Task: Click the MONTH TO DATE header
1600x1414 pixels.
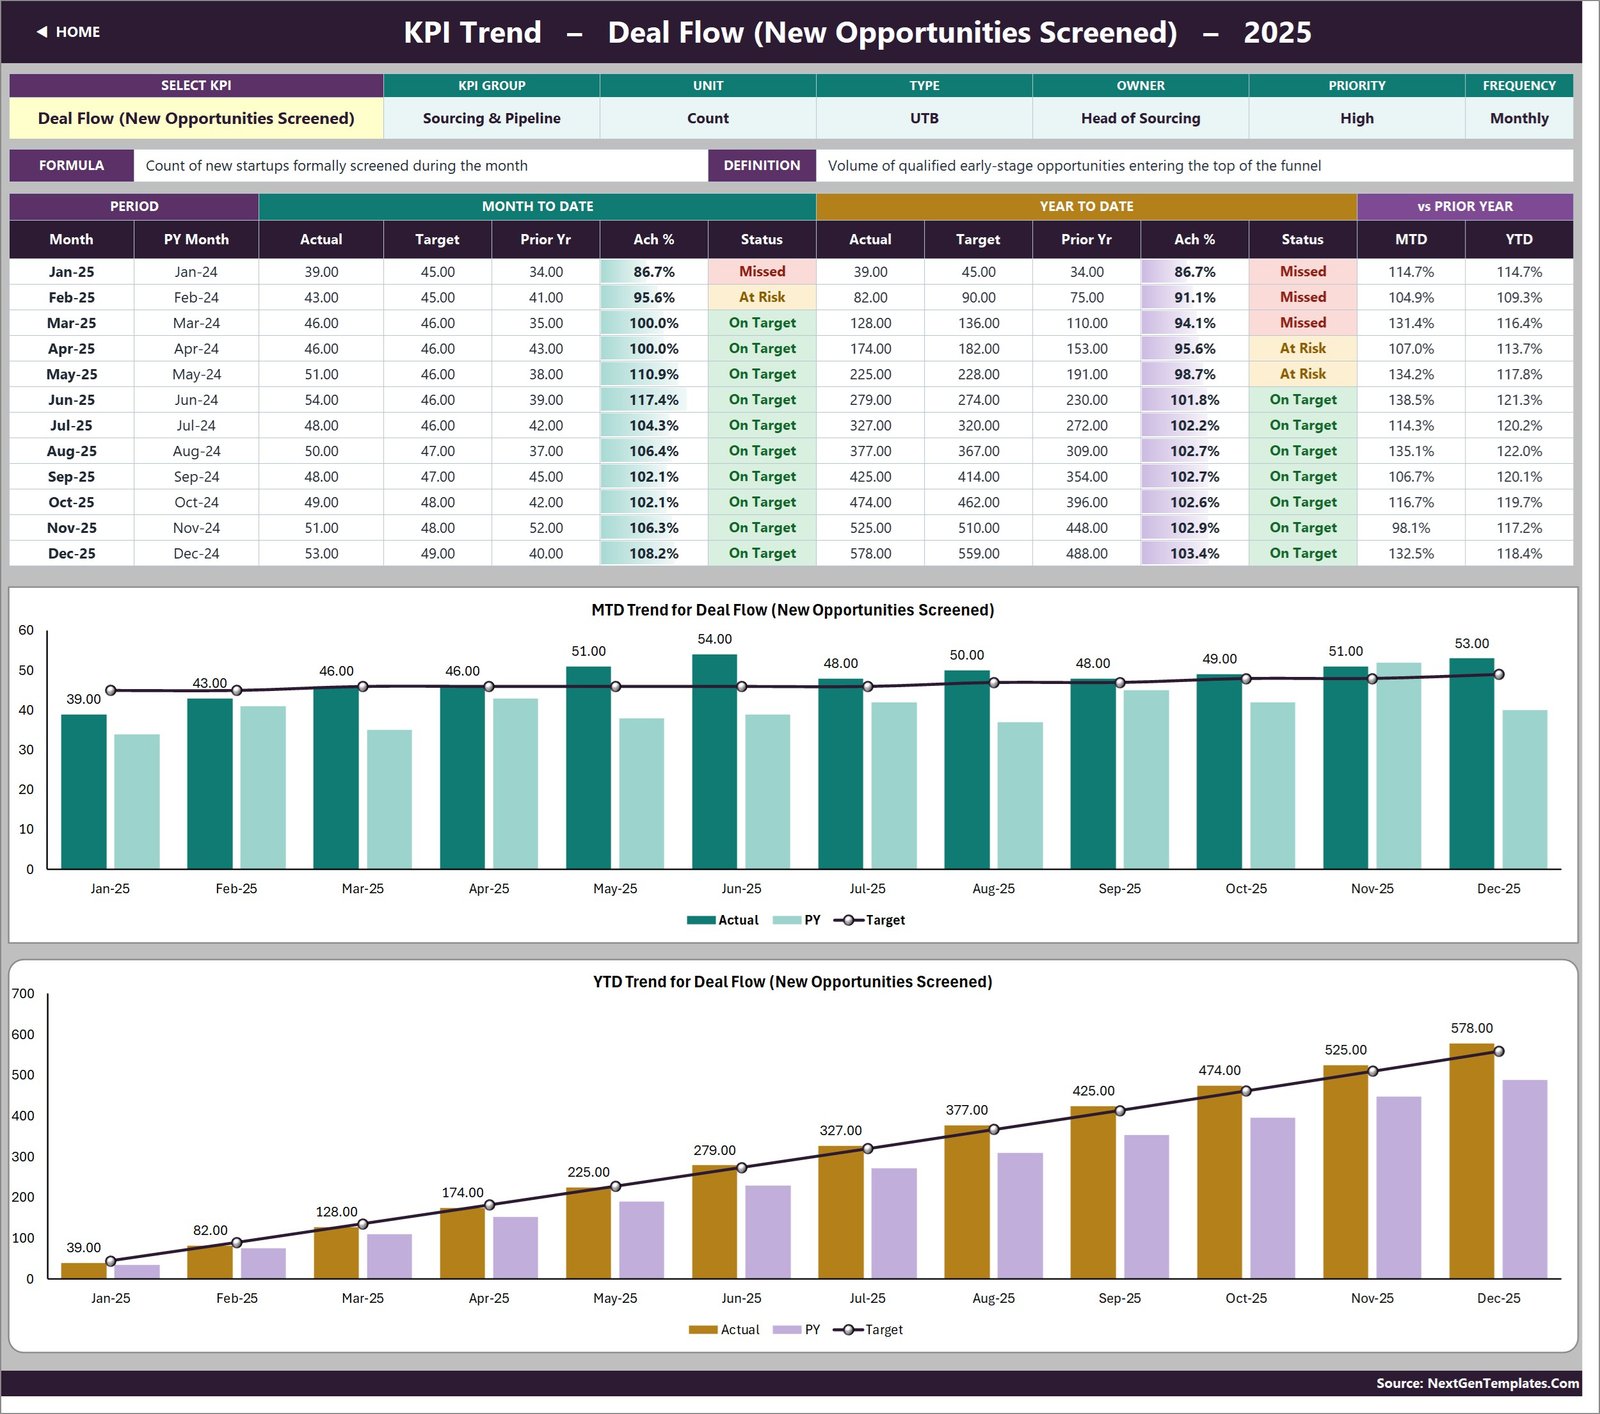Action: tap(537, 206)
